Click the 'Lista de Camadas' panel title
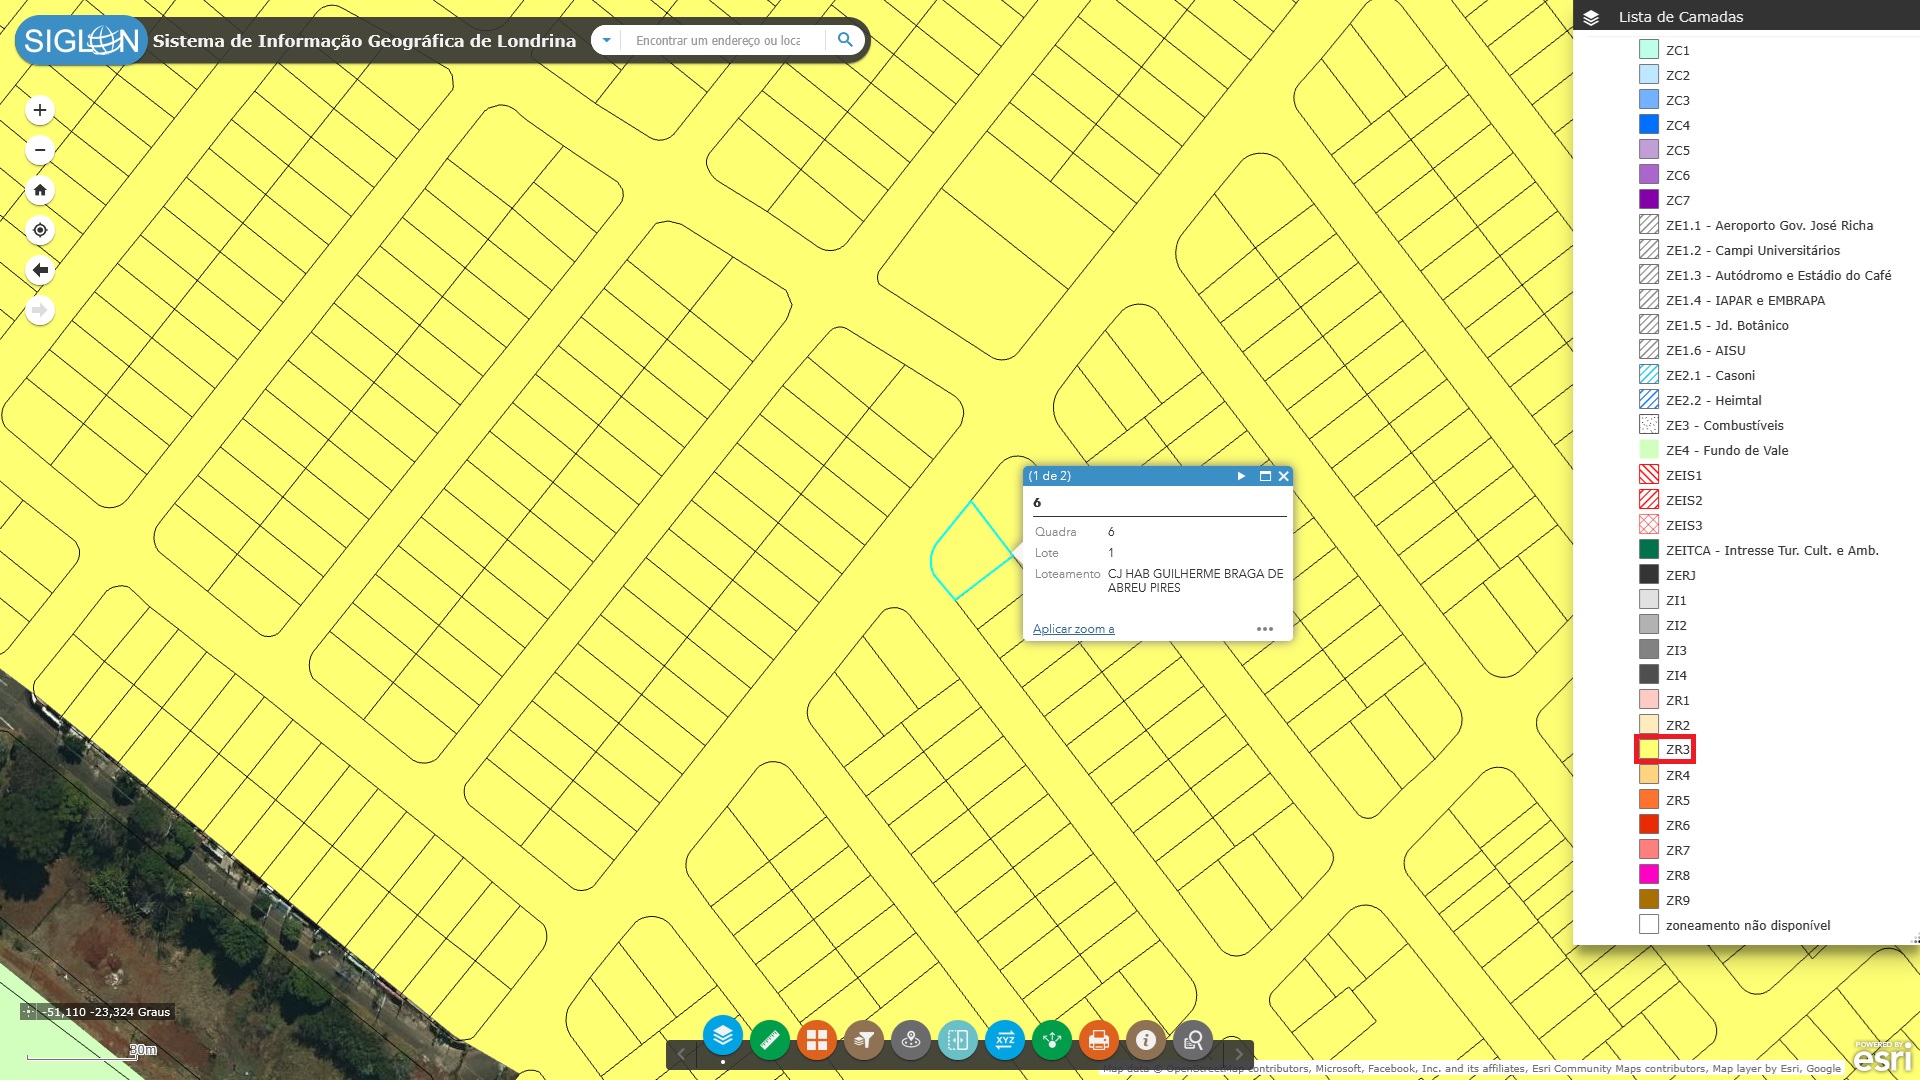Viewport: 1920px width, 1080px height. point(1680,17)
